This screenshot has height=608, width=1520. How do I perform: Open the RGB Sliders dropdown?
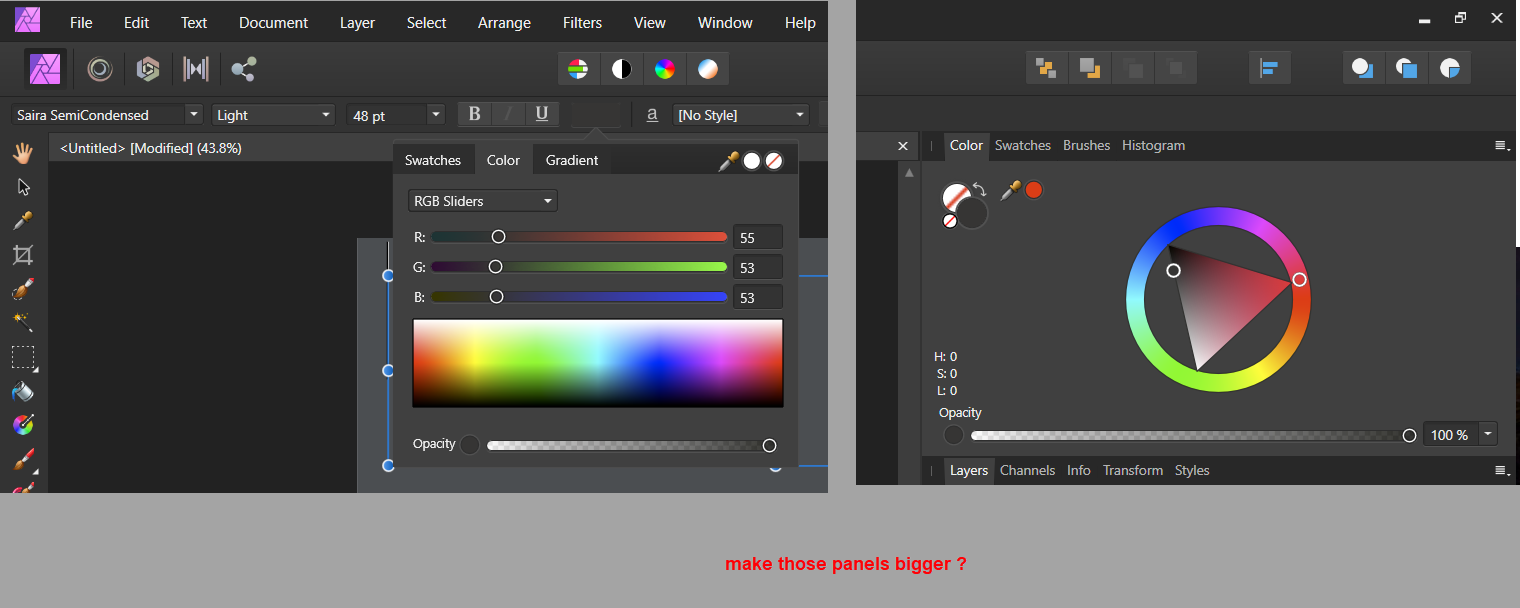click(x=482, y=200)
